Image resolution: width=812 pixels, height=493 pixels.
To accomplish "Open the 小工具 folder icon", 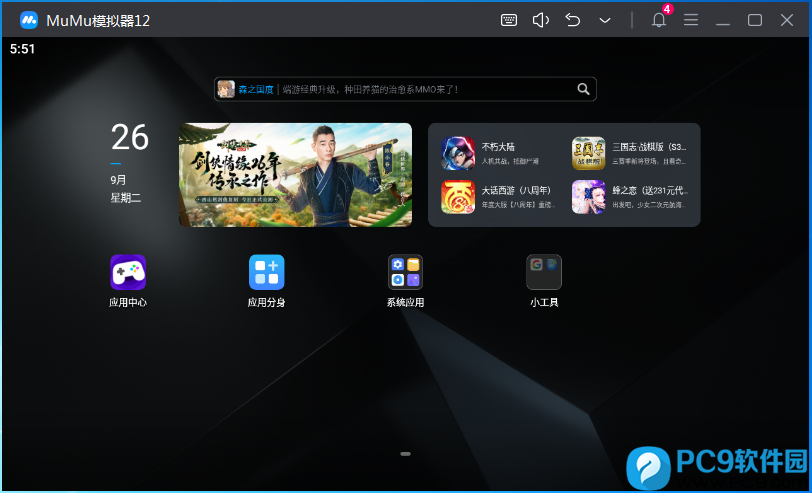I will 544,272.
